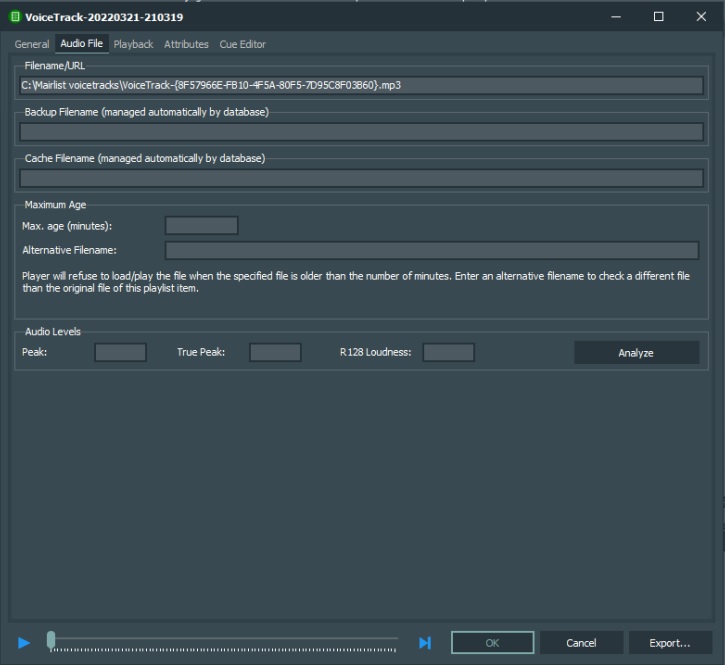
Task: Open the Attributes tab
Action: coord(186,44)
